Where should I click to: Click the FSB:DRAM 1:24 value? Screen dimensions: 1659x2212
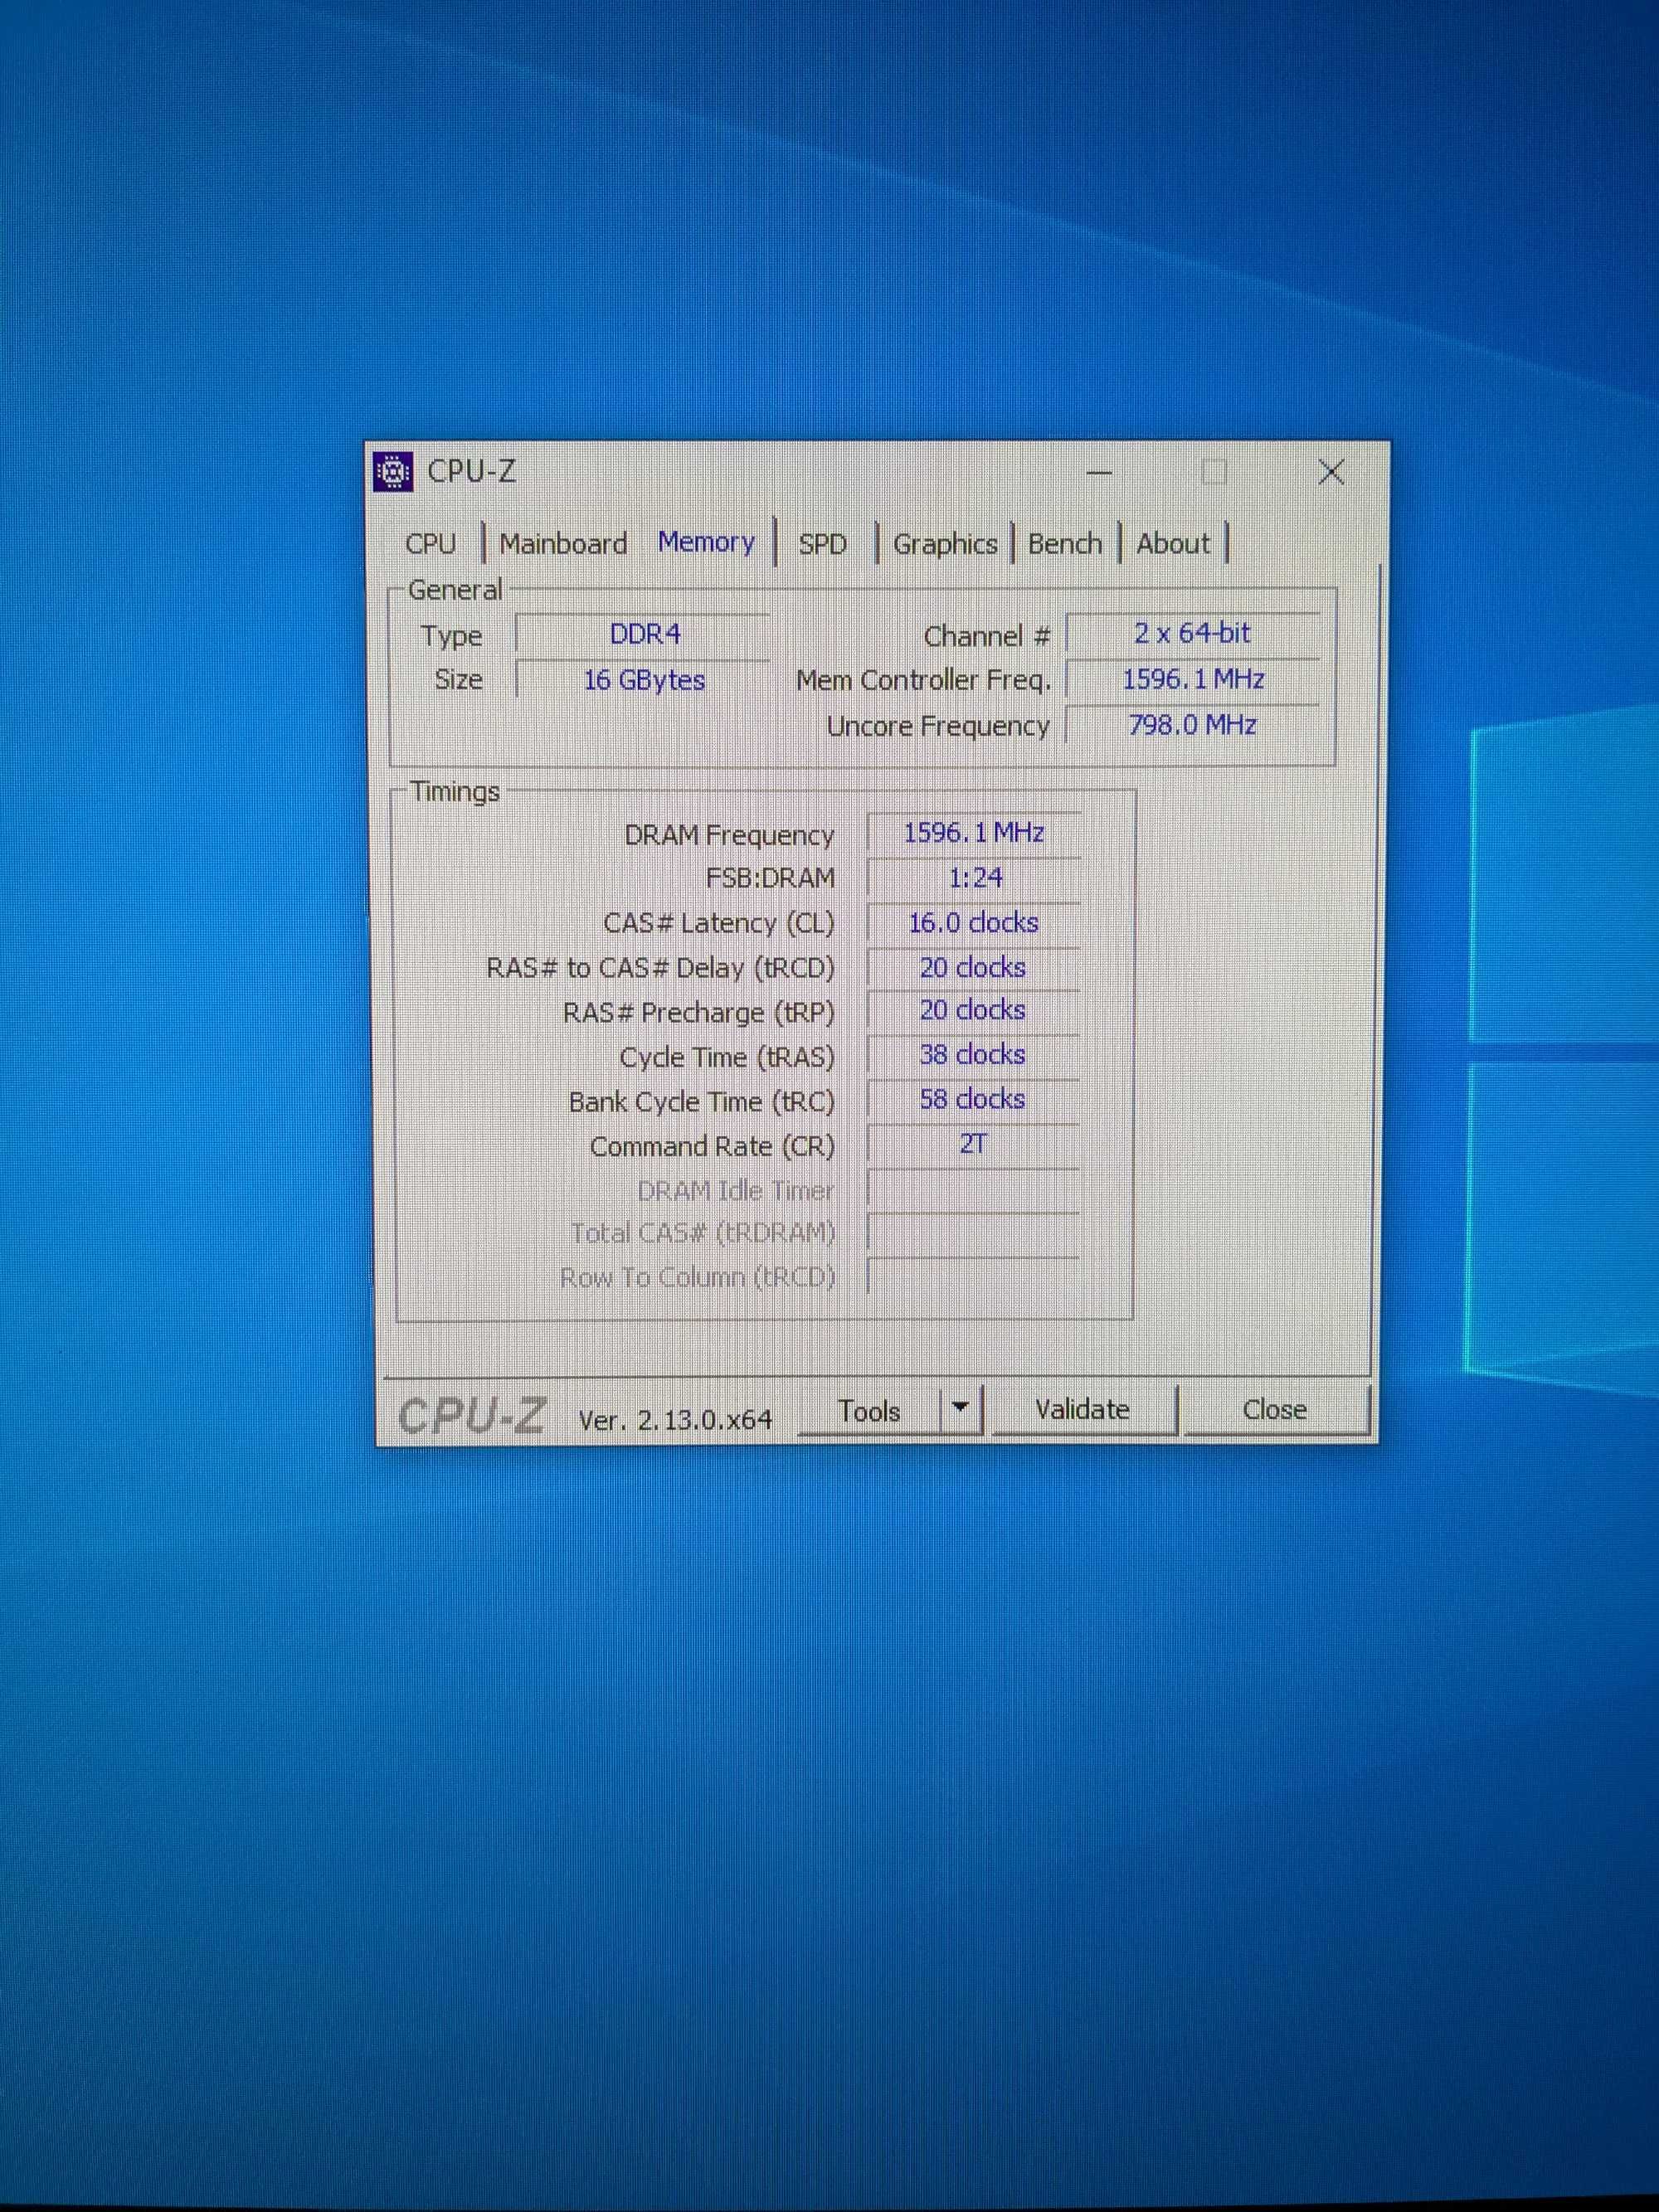974,878
